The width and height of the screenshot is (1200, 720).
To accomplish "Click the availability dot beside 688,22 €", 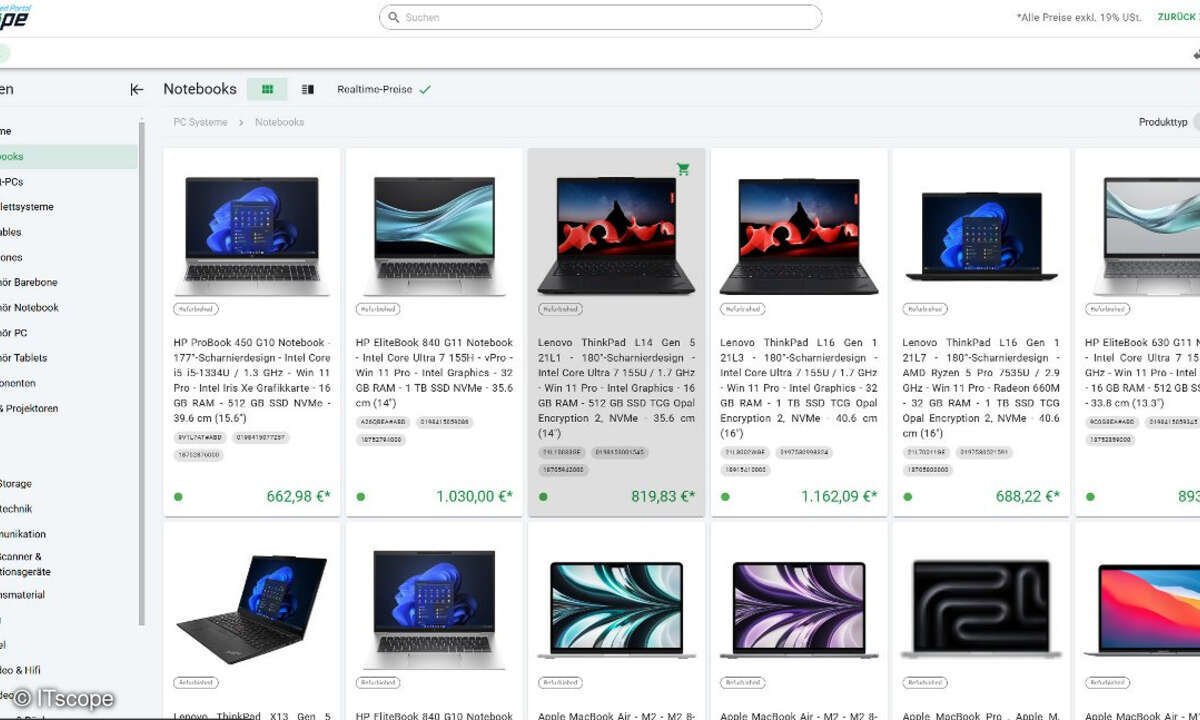I will pos(907,496).
